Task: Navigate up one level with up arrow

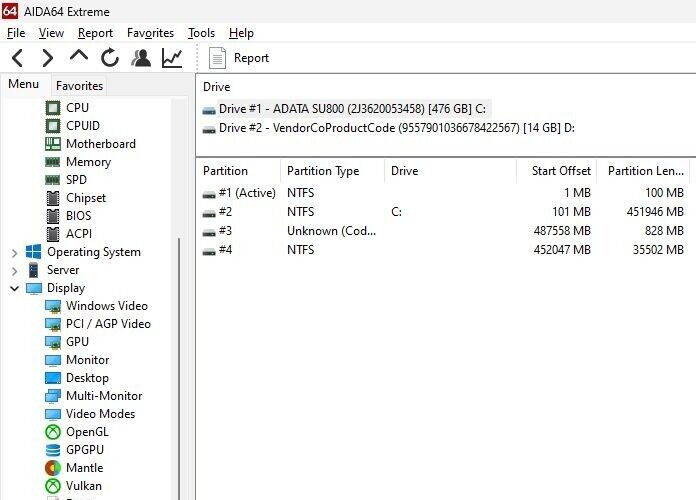Action: pyautogui.click(x=79, y=56)
